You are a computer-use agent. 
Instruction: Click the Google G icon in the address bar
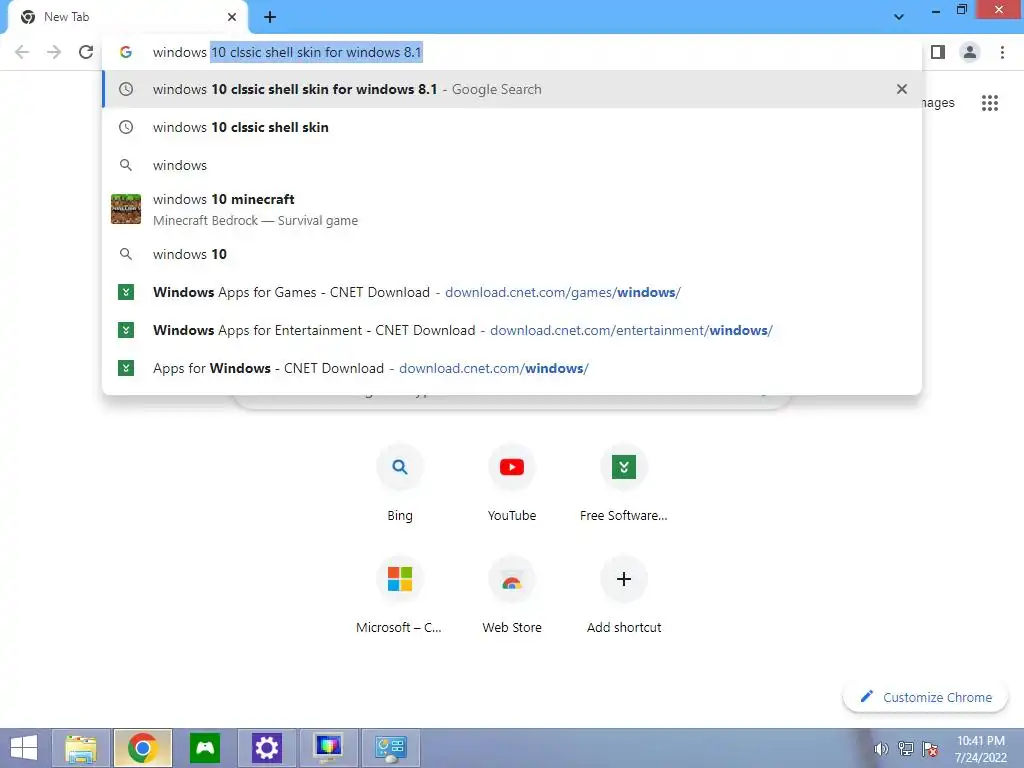(126, 52)
